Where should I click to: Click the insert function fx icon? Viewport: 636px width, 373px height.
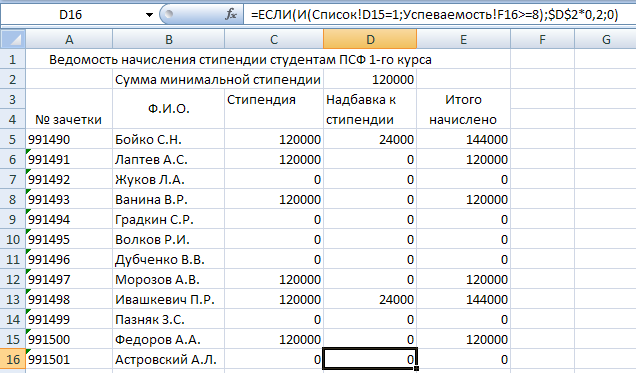click(231, 15)
